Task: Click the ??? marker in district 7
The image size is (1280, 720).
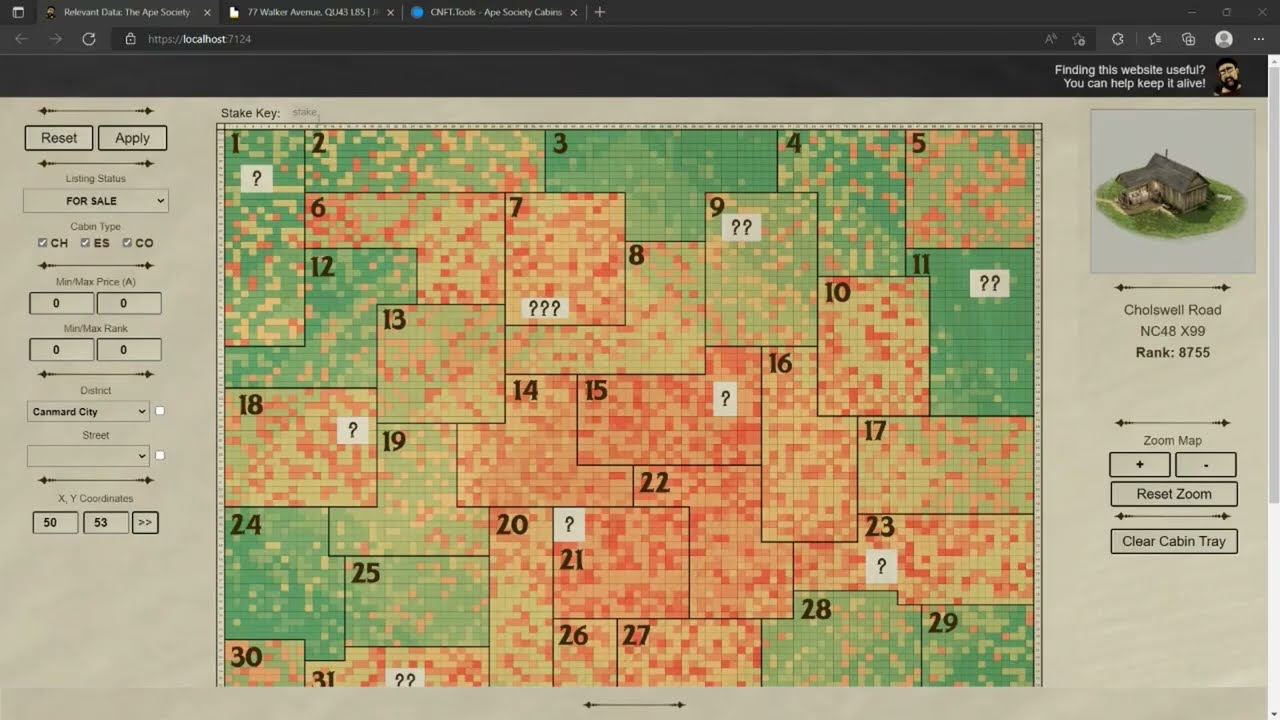Action: pos(544,308)
